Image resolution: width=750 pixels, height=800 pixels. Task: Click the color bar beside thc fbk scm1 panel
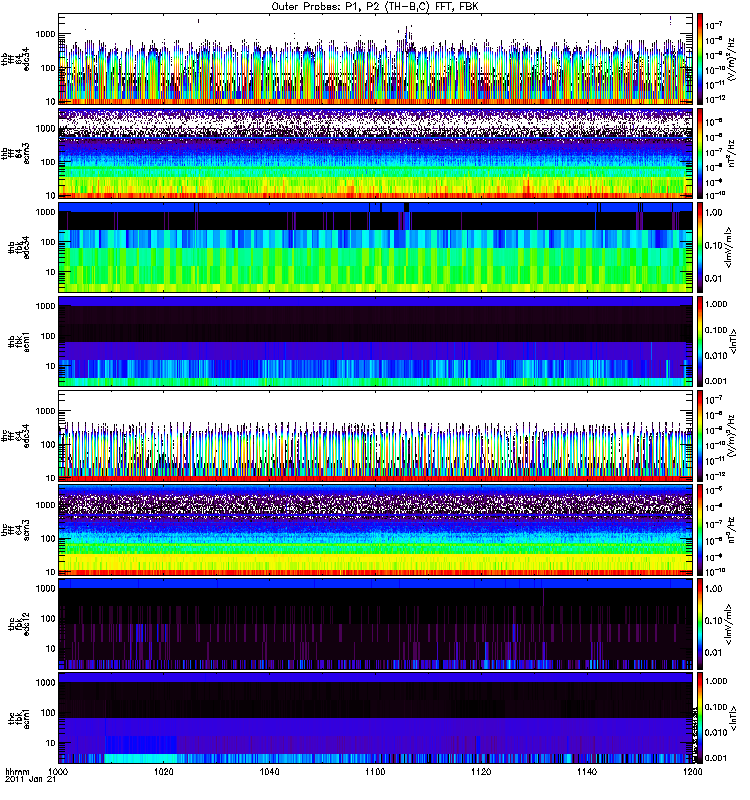click(x=700, y=718)
